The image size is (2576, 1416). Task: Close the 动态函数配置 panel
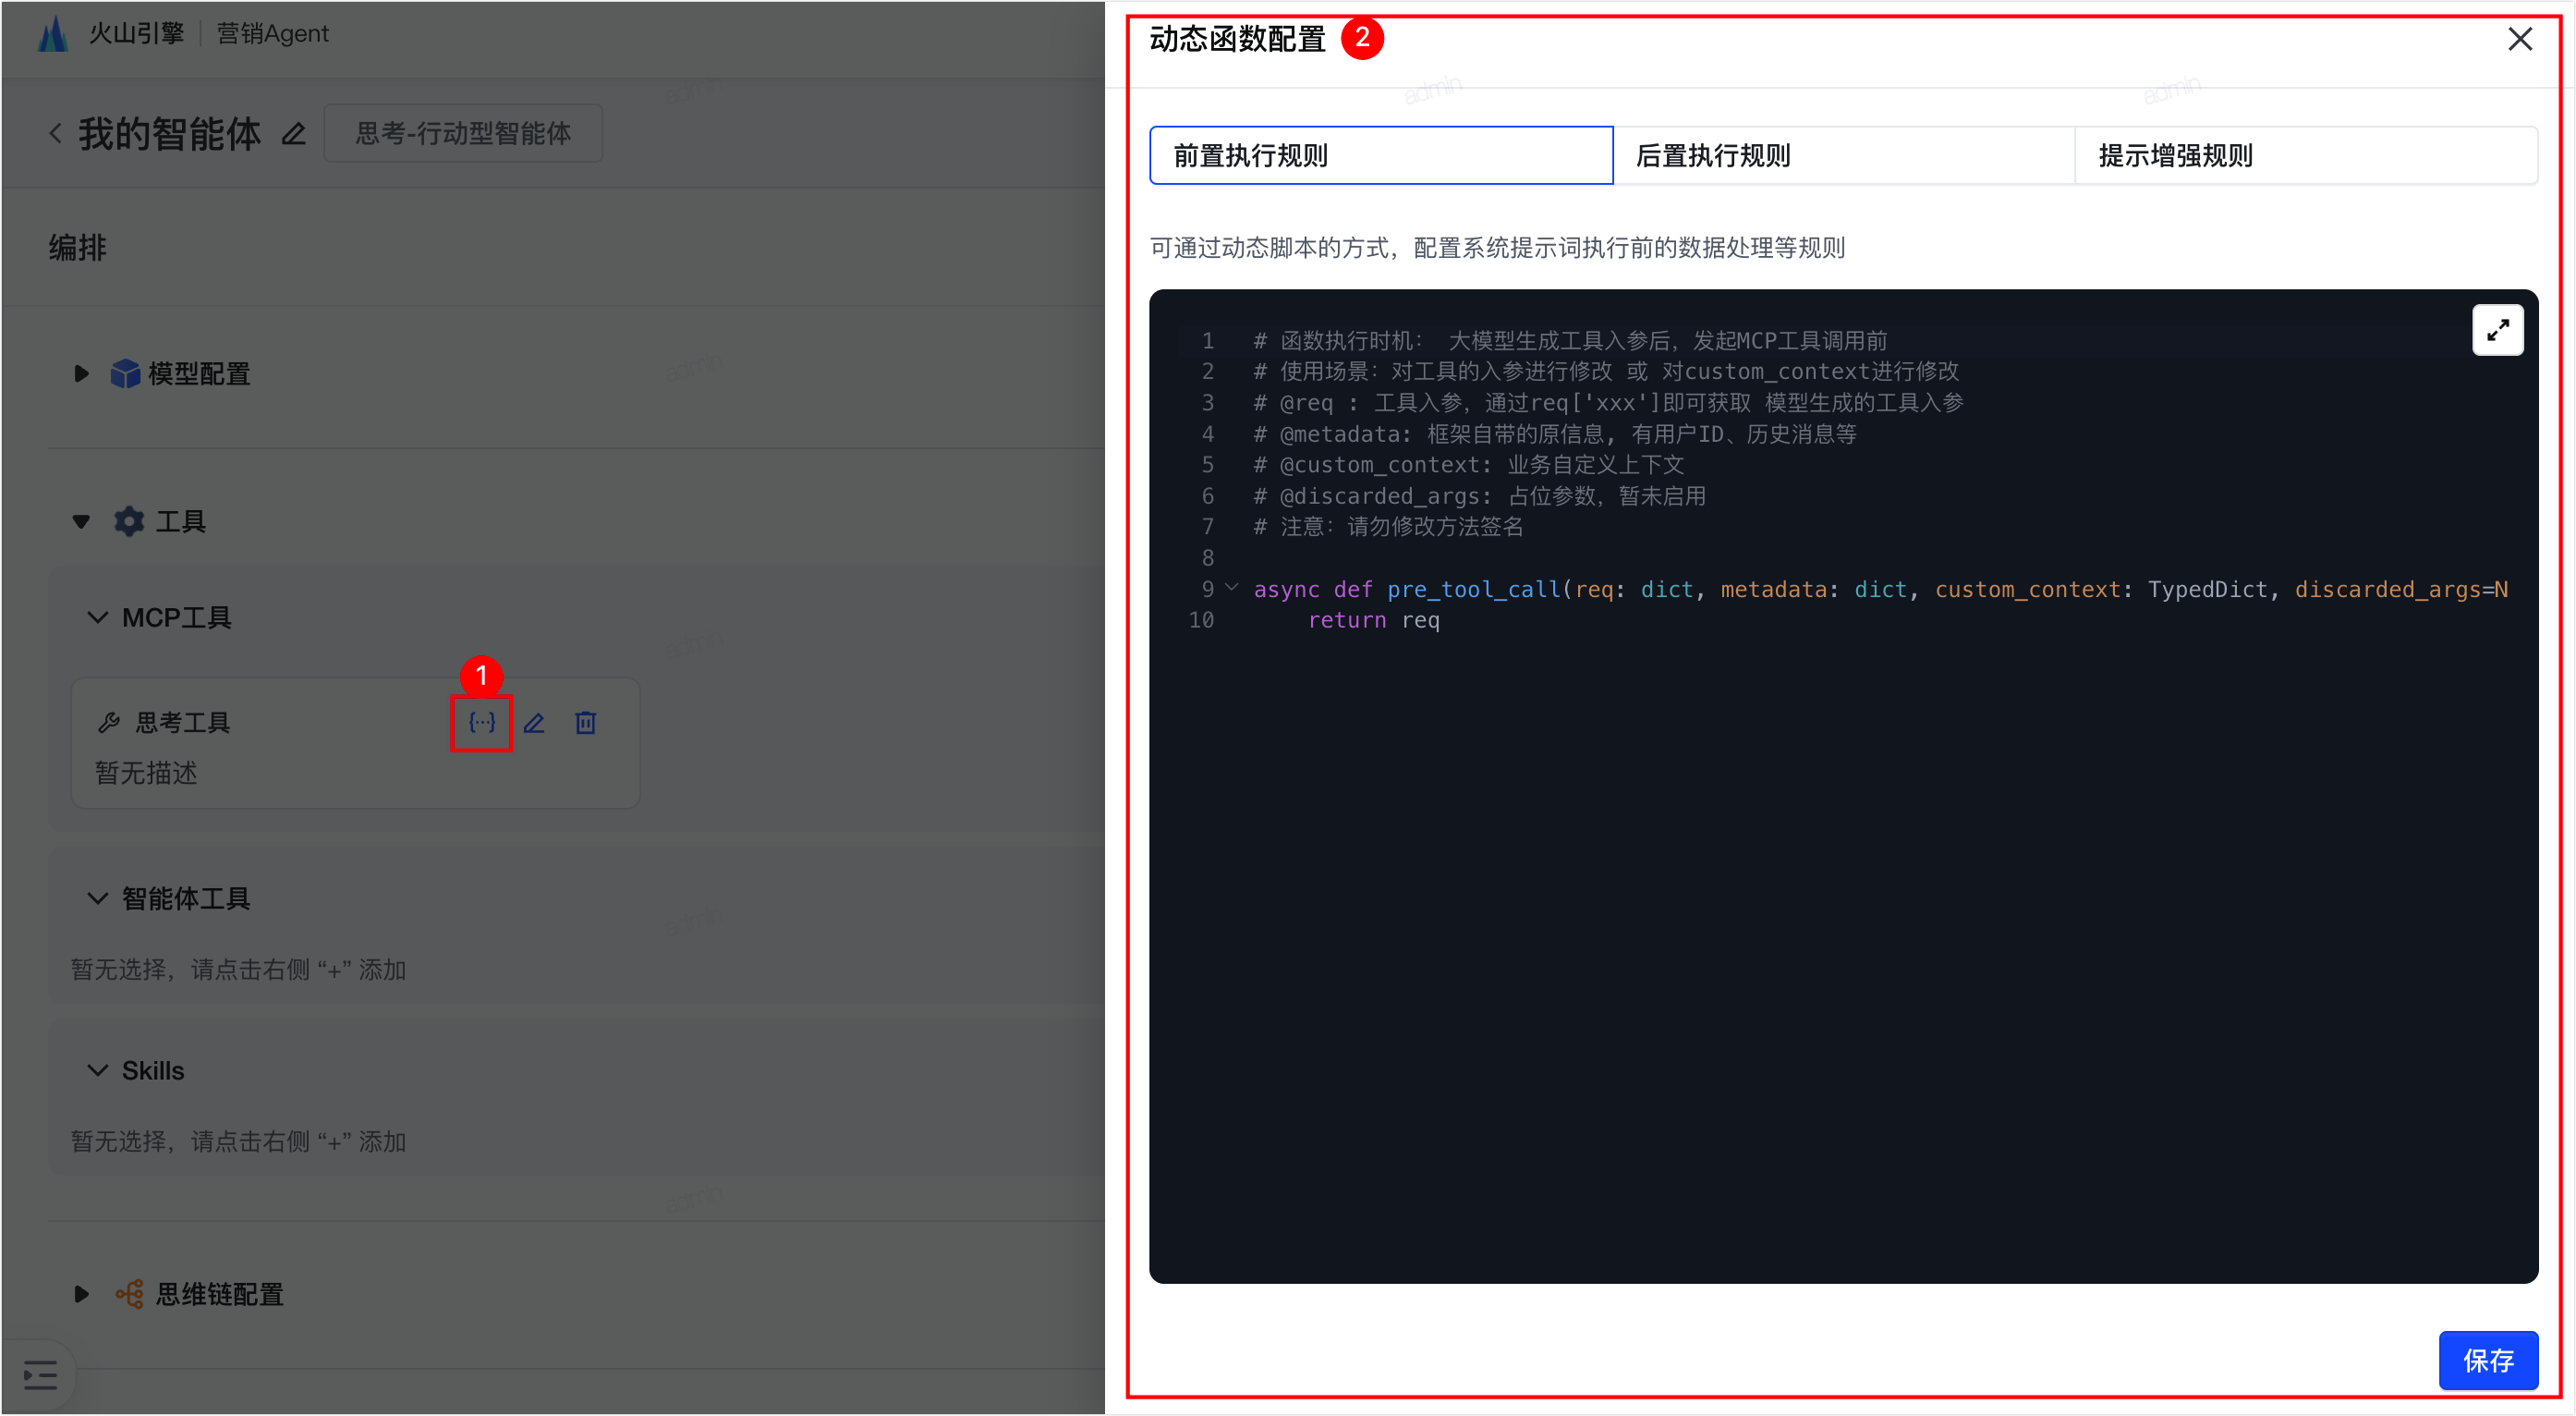tap(2519, 39)
